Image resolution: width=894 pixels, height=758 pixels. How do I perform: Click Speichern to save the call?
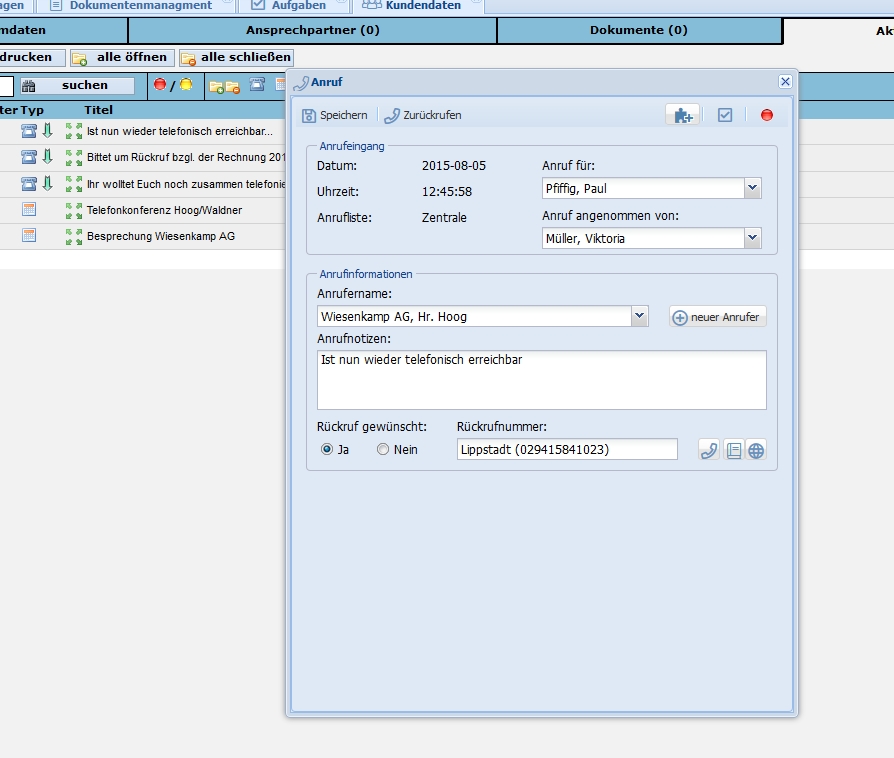(335, 115)
